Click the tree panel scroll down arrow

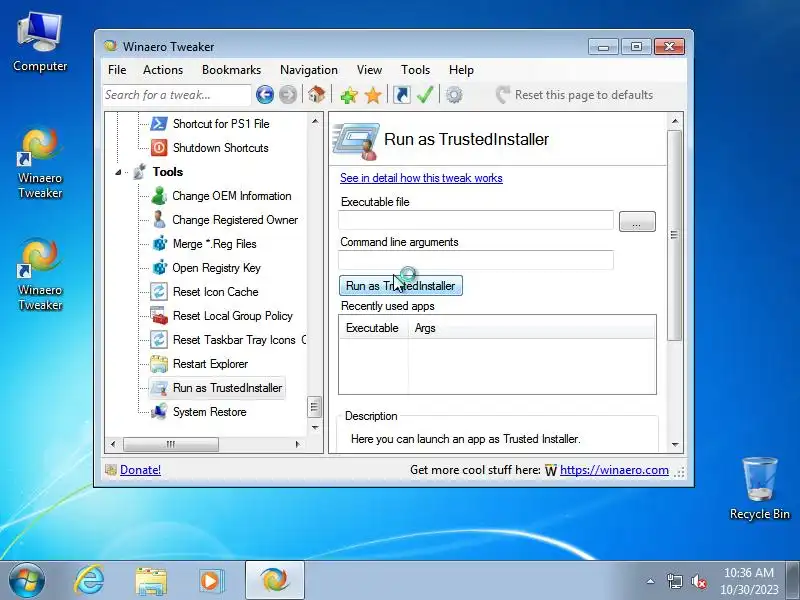click(x=315, y=428)
